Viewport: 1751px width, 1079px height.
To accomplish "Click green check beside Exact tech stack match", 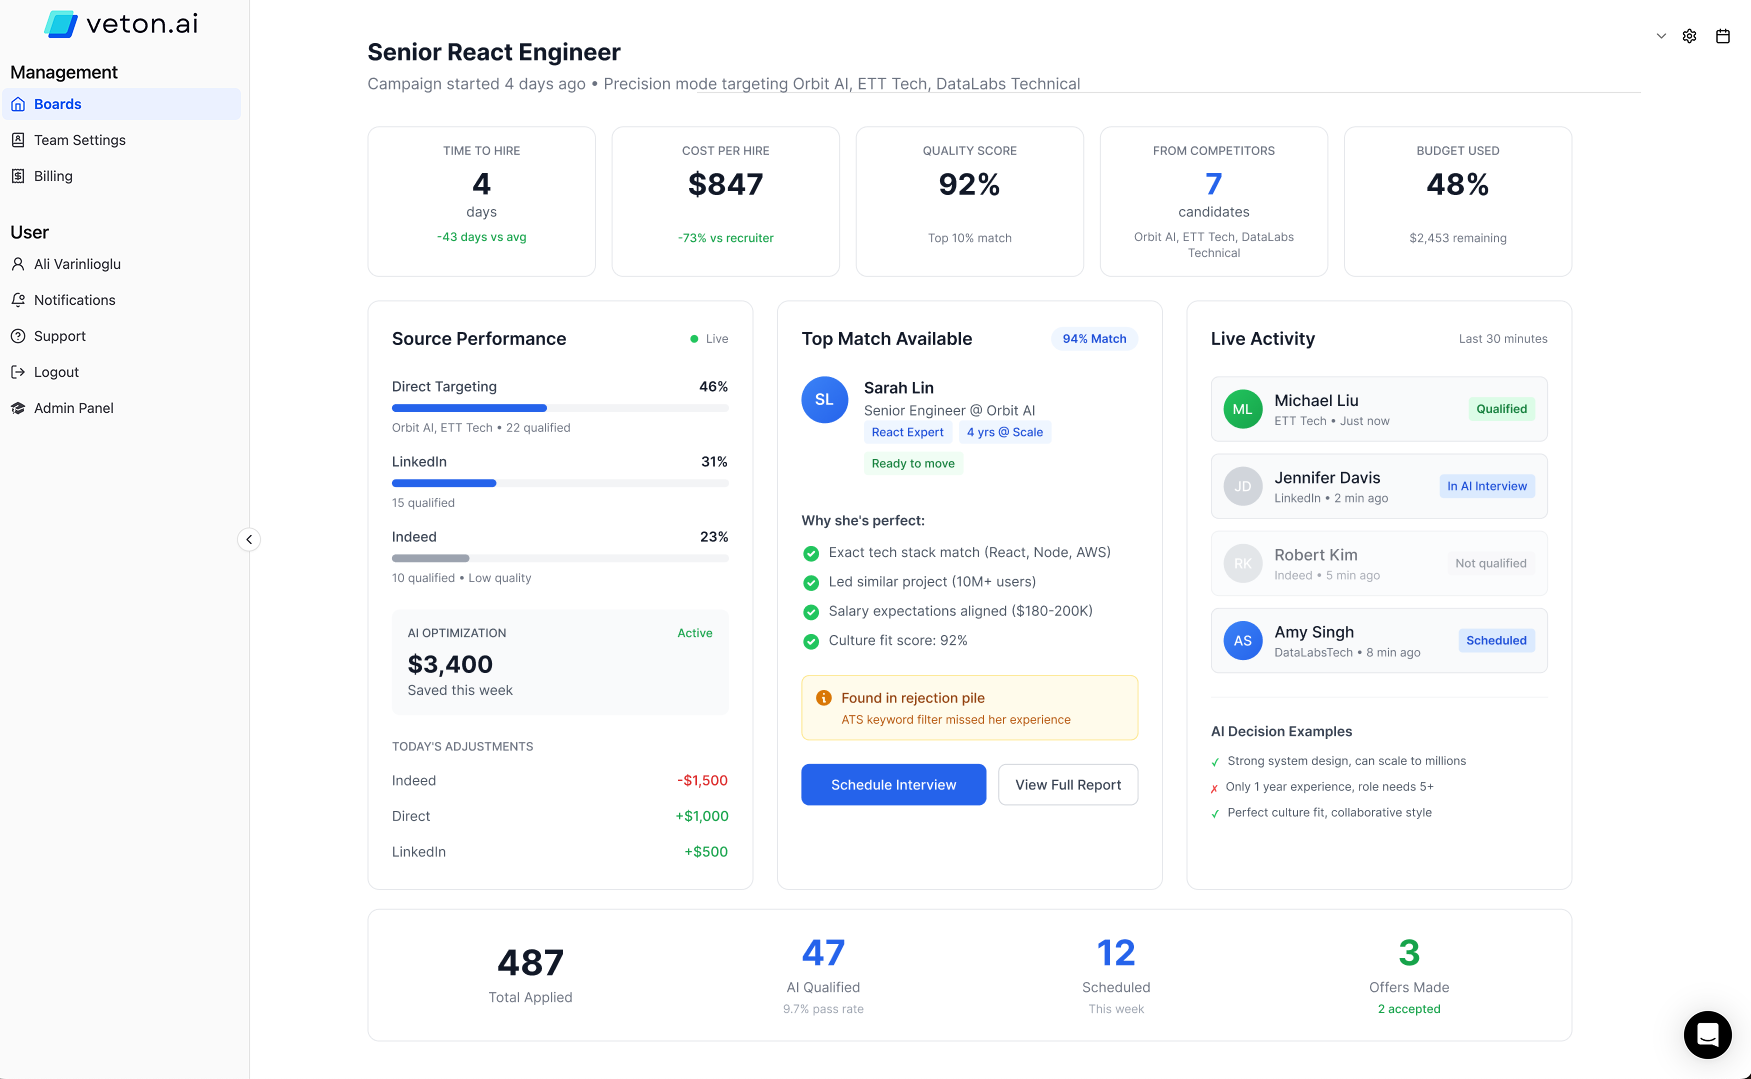I will pos(811,553).
